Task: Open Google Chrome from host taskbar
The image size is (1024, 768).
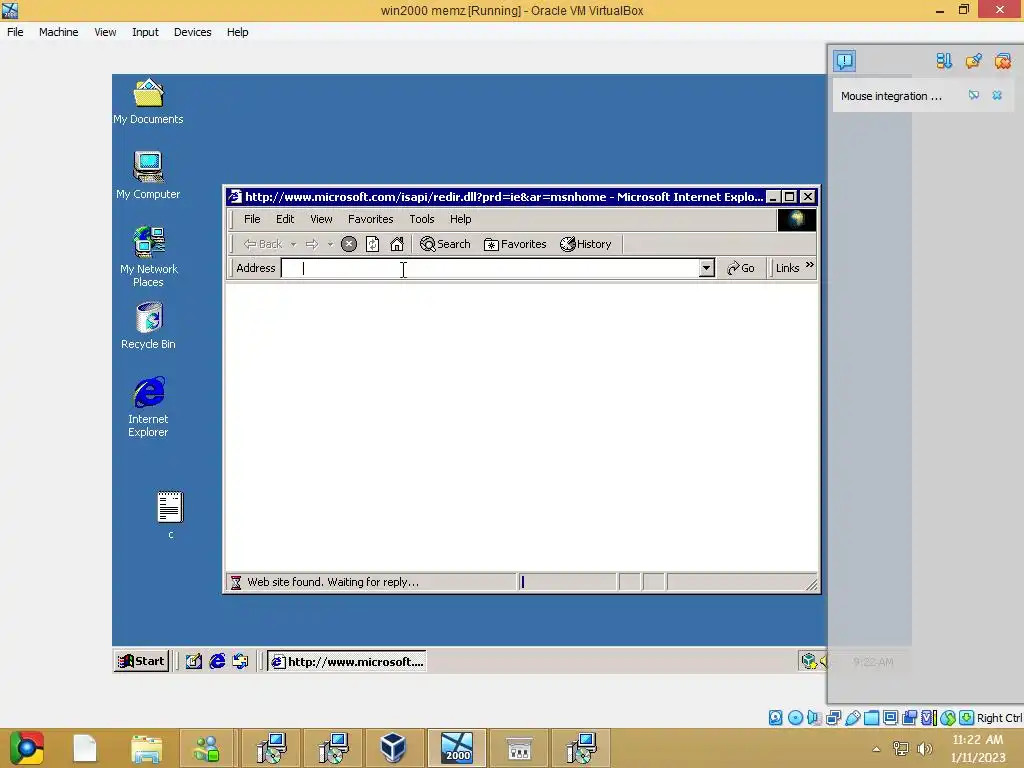Action: pos(27,748)
